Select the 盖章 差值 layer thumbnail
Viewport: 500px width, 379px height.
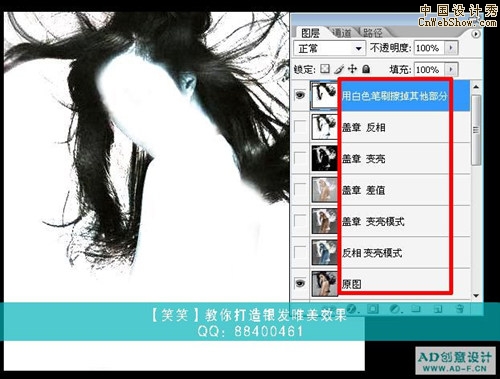324,190
